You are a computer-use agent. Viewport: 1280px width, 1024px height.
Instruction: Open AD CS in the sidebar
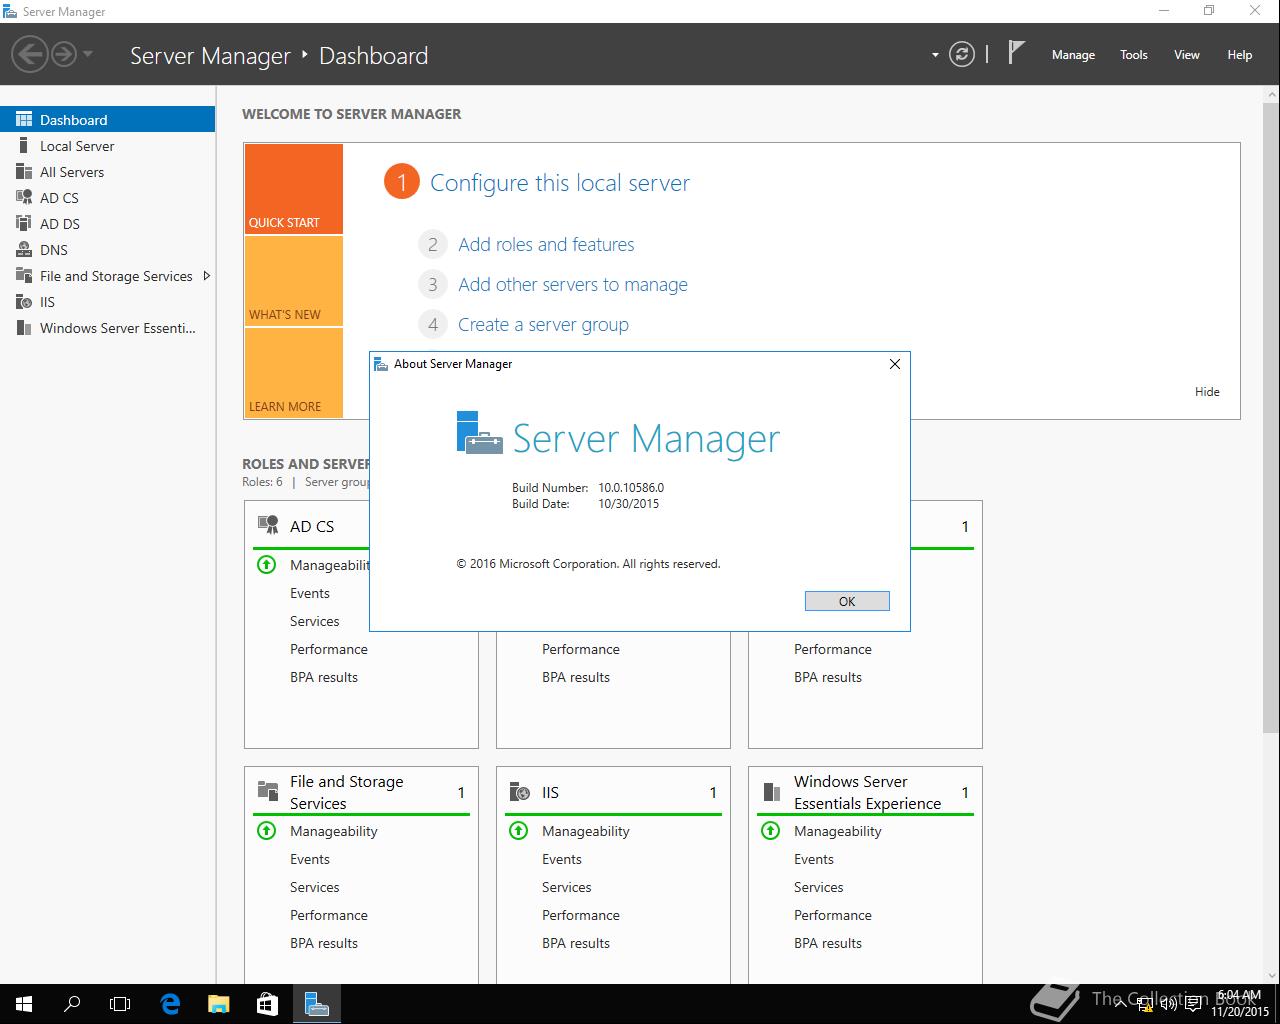point(107,197)
